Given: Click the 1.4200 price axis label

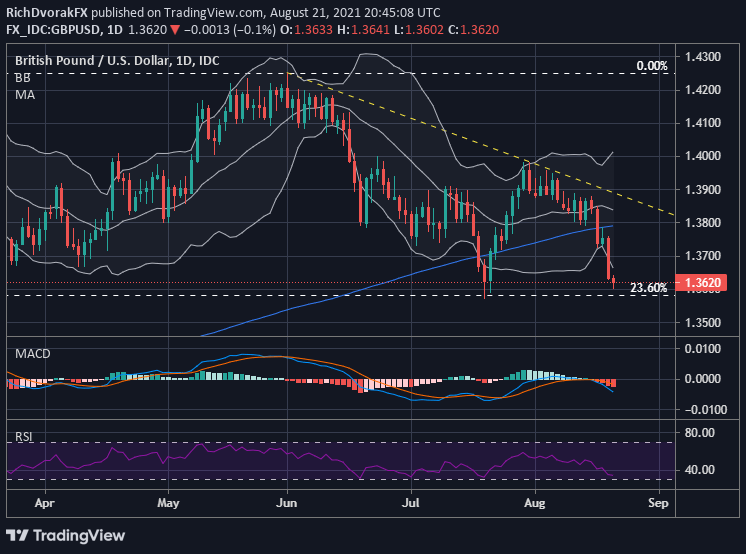Looking at the screenshot, I should point(703,90).
